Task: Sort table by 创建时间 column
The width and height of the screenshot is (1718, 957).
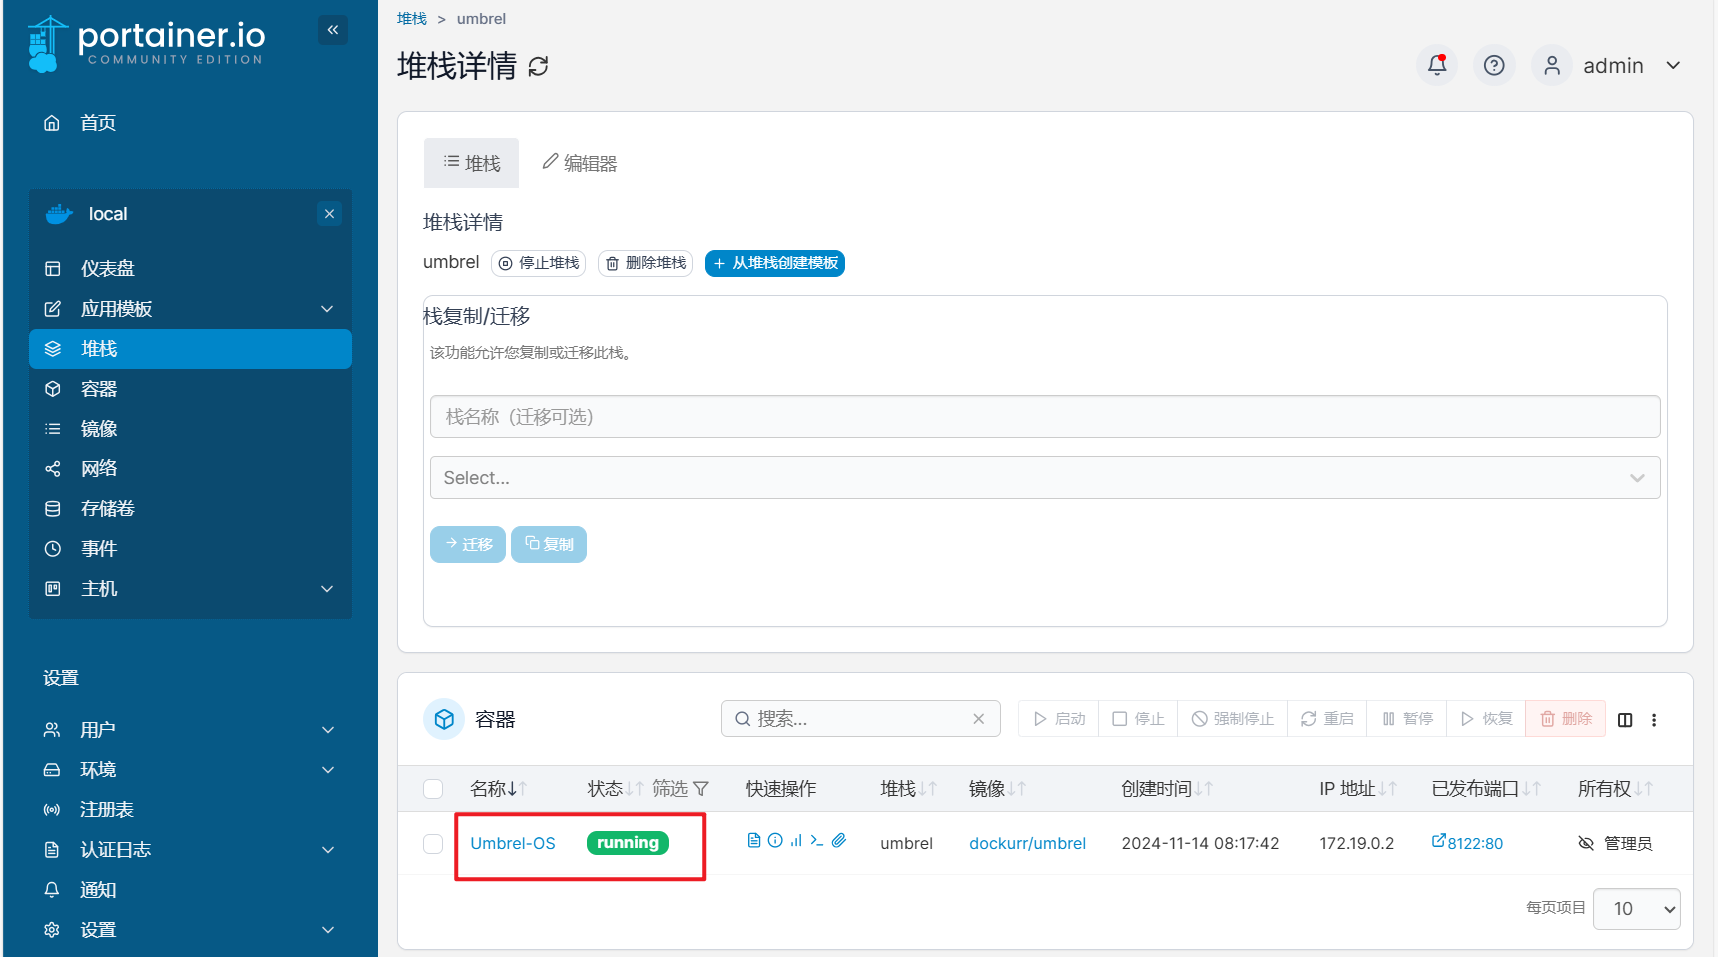Action: pos(1167,789)
